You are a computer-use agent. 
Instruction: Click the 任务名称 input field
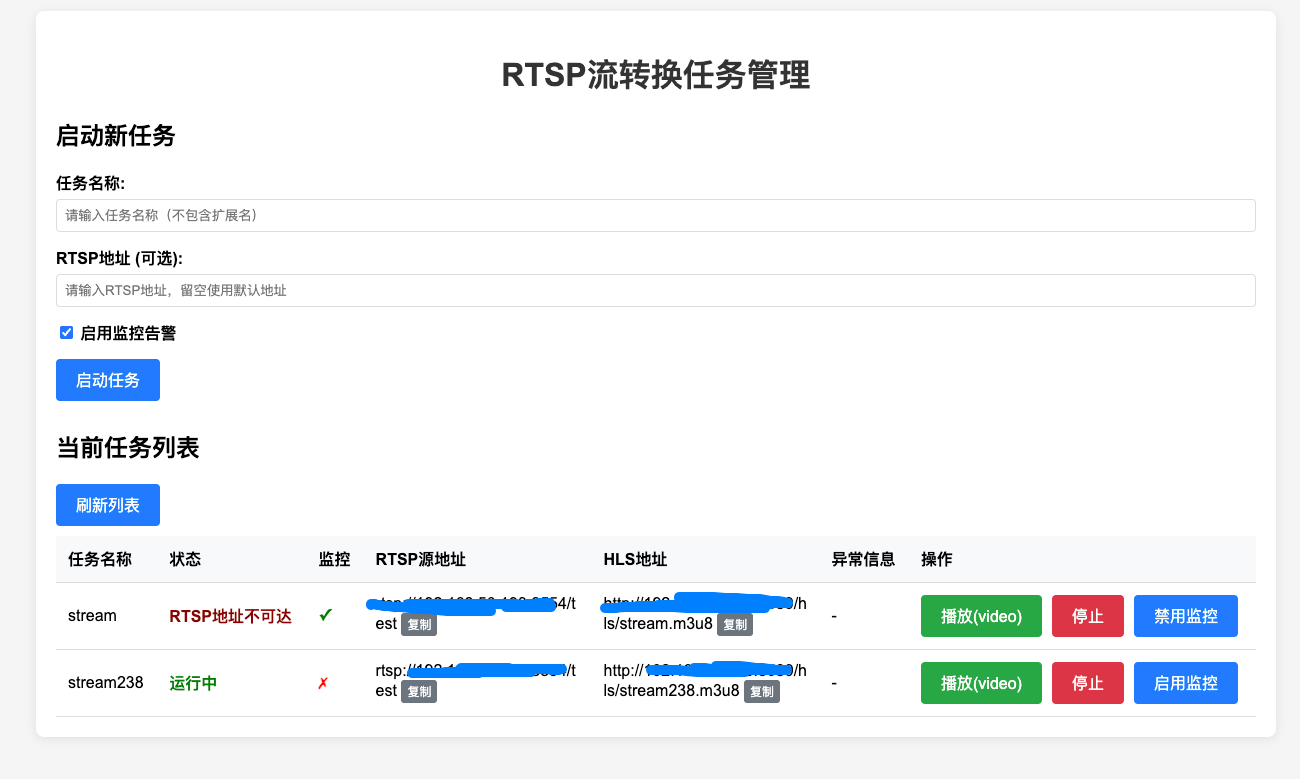(655, 215)
